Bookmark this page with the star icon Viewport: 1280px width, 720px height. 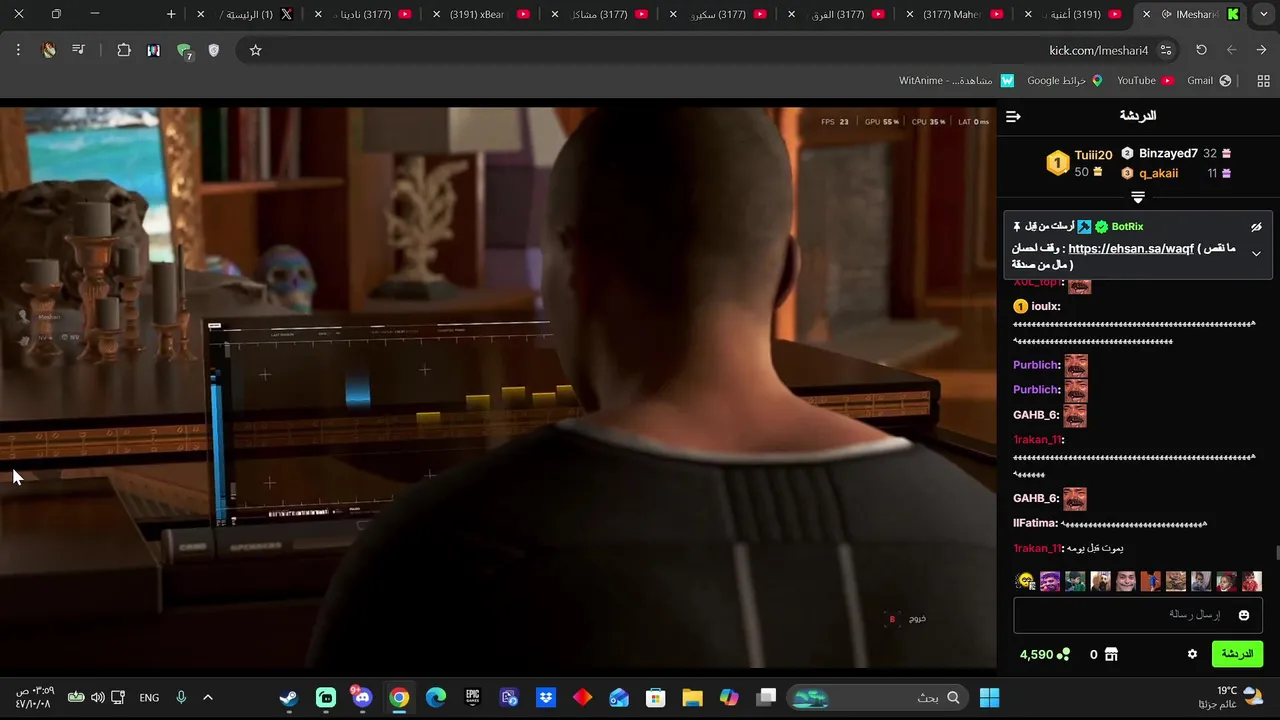tap(255, 50)
